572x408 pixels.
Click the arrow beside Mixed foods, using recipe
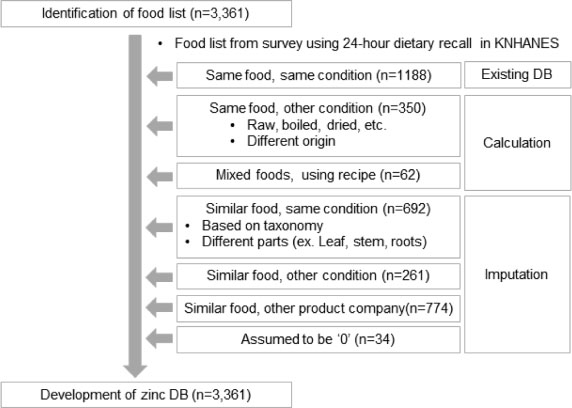click(160, 177)
